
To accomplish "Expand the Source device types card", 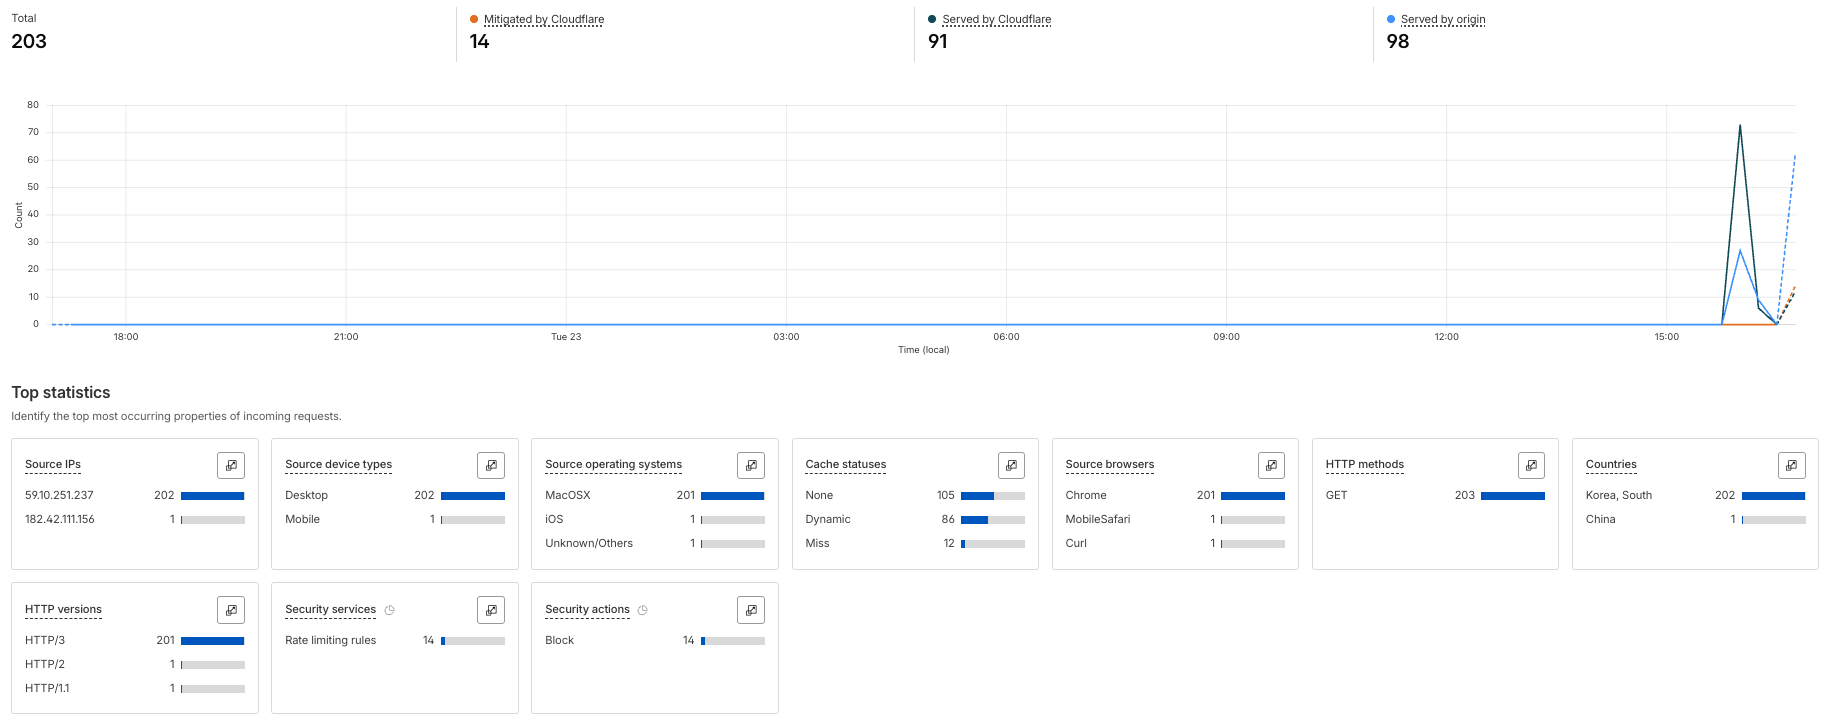I will click(x=491, y=465).
